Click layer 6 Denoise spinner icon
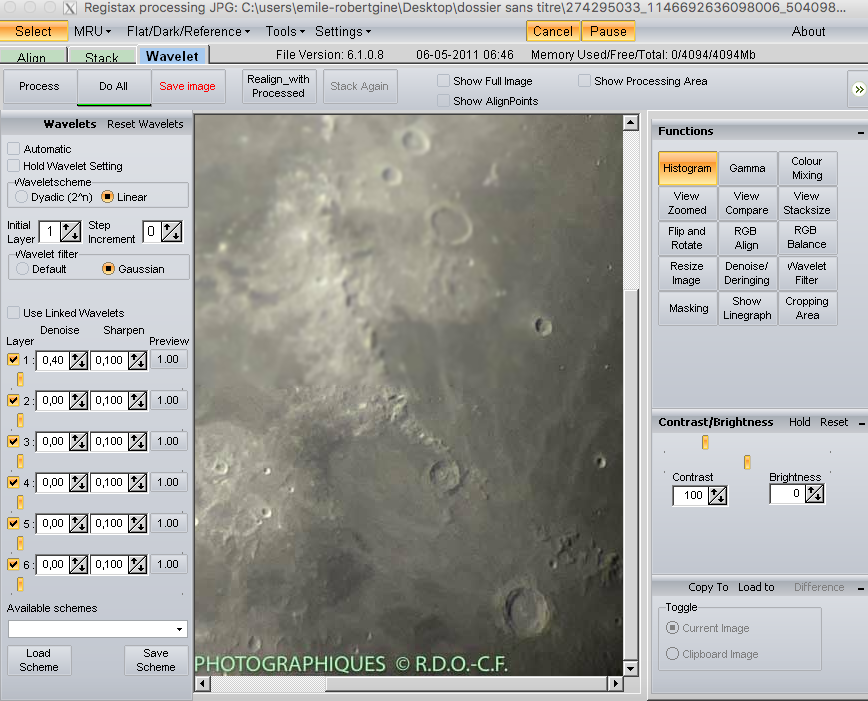This screenshot has height=701, width=868. [79, 564]
